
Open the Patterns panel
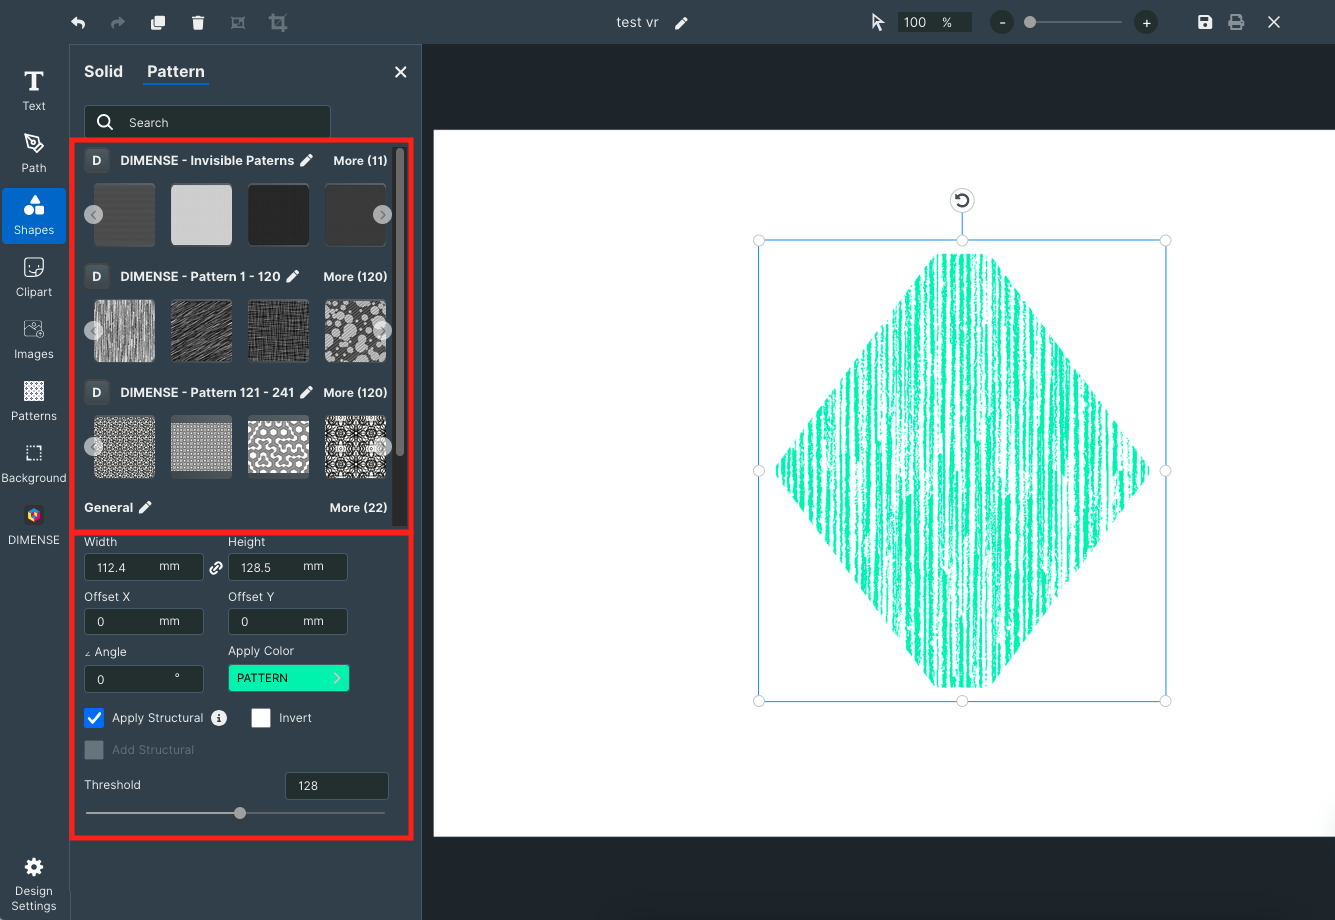tap(34, 400)
